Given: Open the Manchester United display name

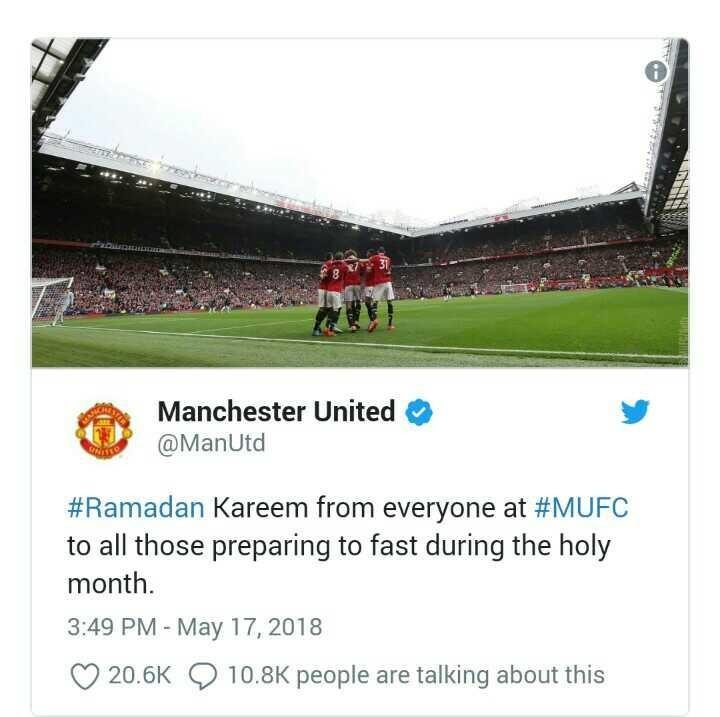Looking at the screenshot, I should 276,411.
